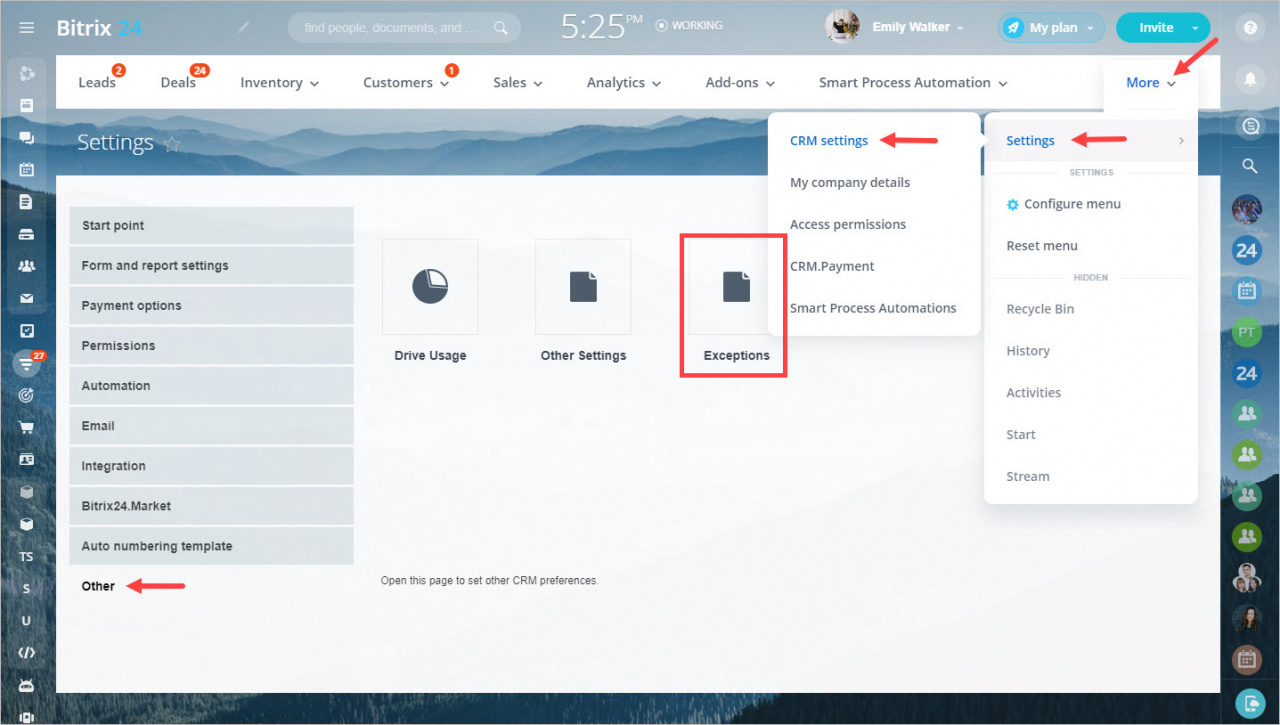Select CRM.Payment in submenu

pos(832,267)
